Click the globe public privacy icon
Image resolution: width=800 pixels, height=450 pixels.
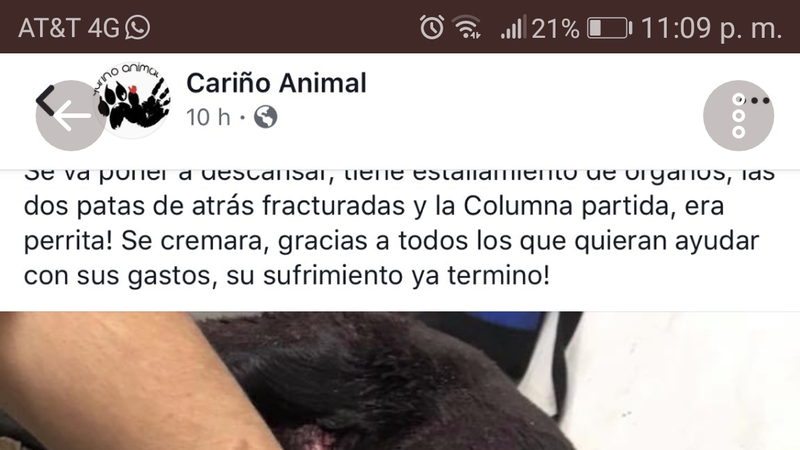(x=266, y=117)
